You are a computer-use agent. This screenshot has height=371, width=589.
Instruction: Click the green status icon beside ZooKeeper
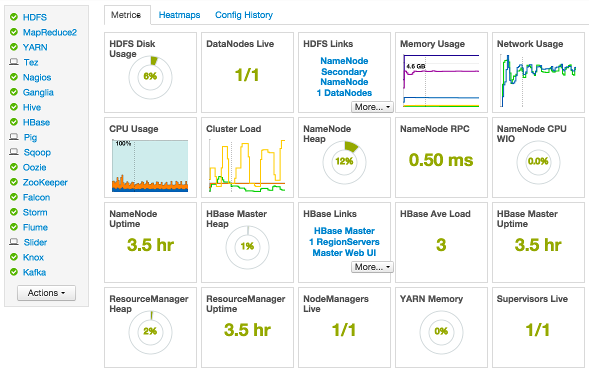click(x=14, y=182)
